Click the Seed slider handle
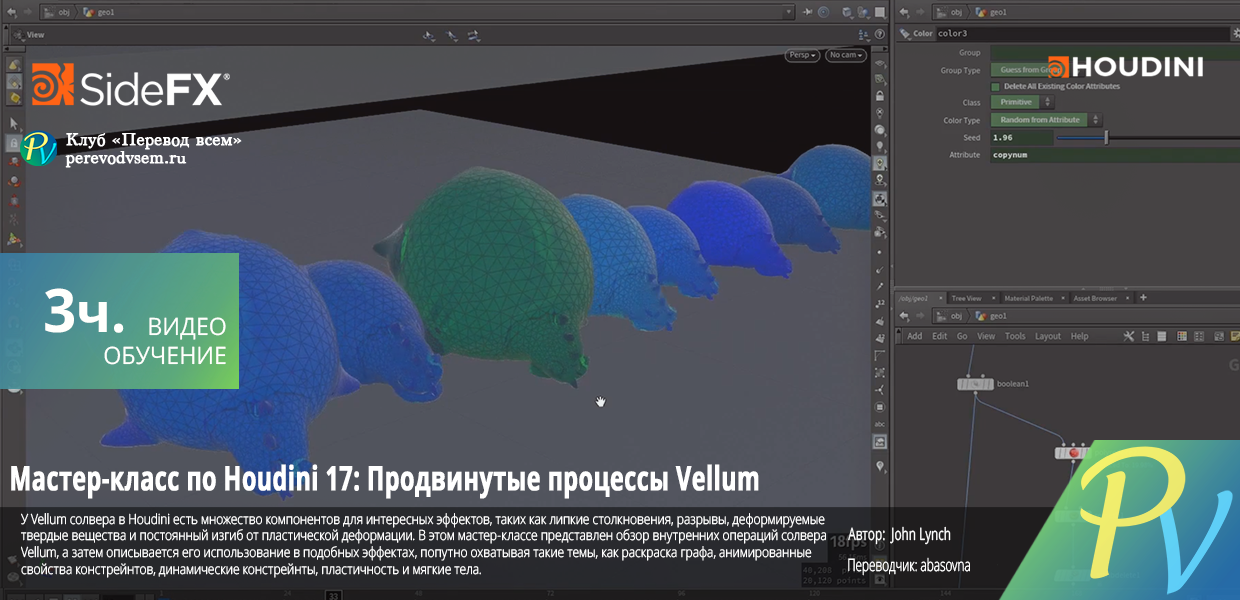The height and width of the screenshot is (600, 1240). click(x=1105, y=137)
